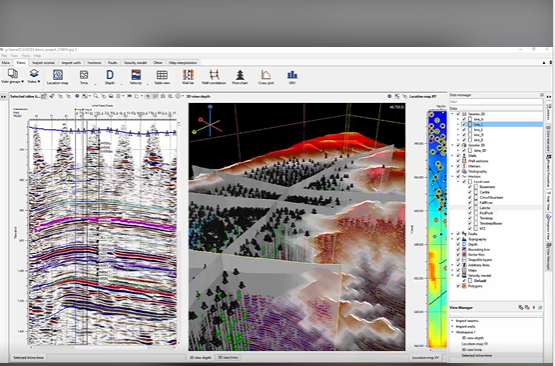Click the Data manager Filter field
Image resolution: width=555 pixels, height=366 pixels.
tap(496, 102)
